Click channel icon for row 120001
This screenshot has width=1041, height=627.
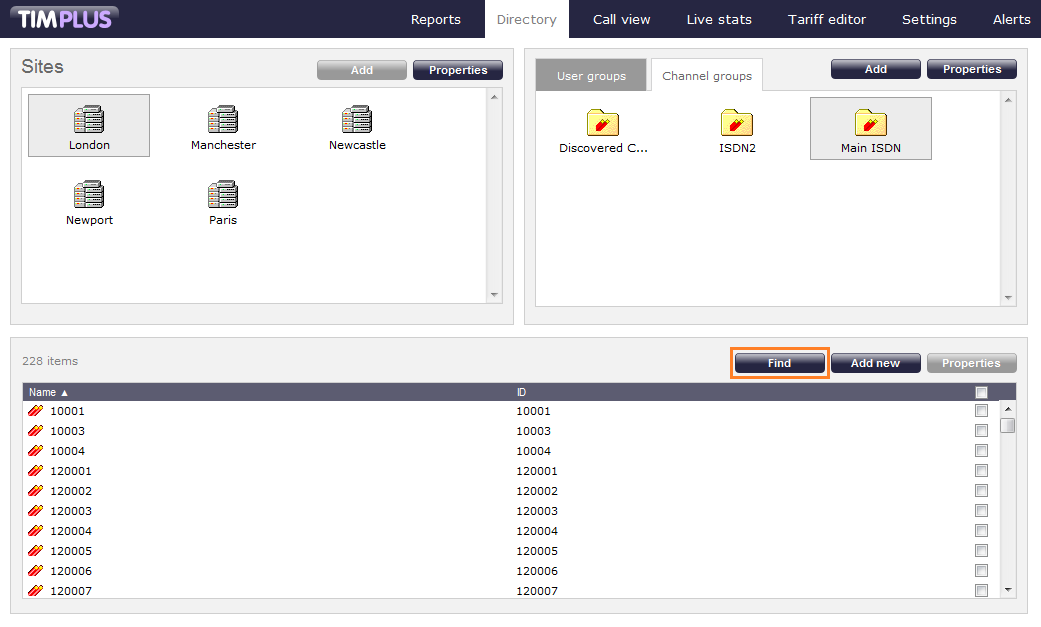[x=36, y=471]
